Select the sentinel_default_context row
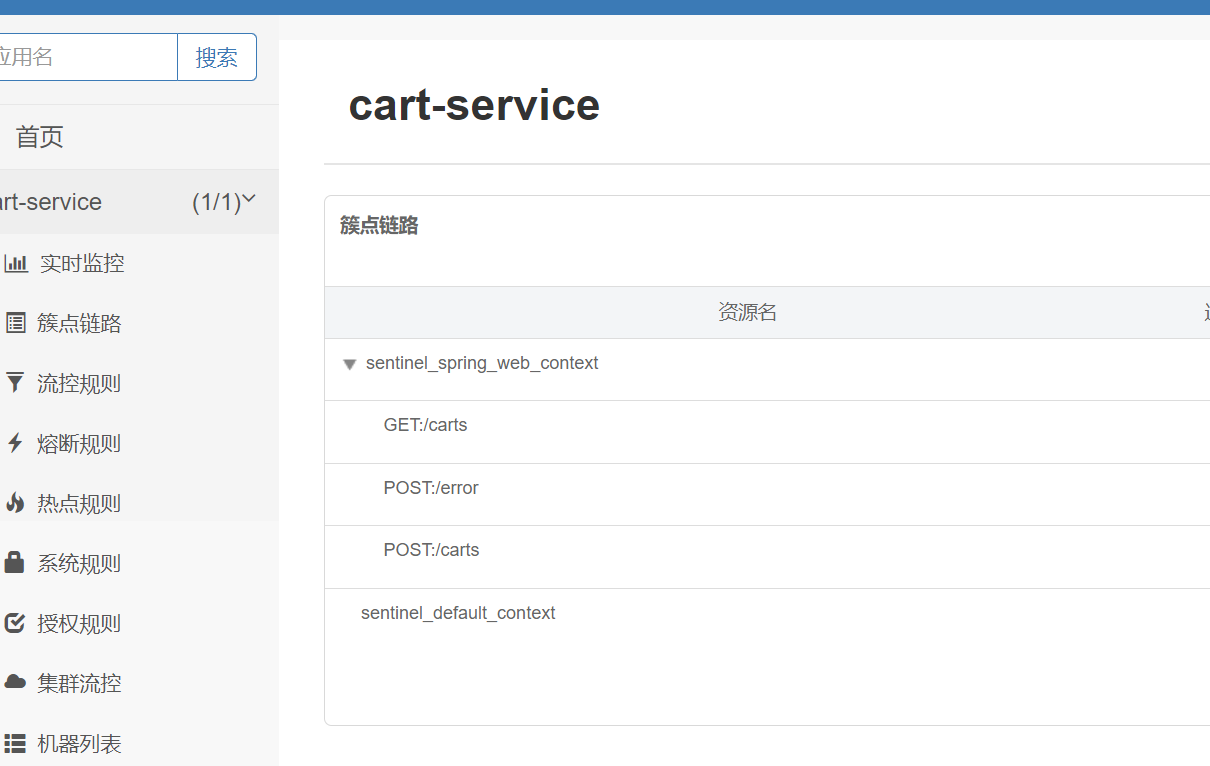This screenshot has width=1210, height=766. 458,613
